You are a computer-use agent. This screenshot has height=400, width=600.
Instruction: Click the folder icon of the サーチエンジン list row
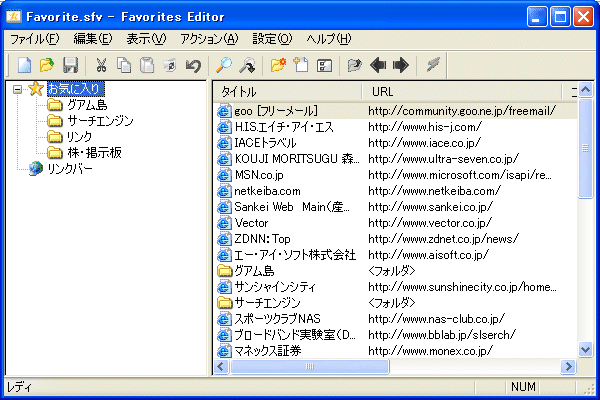tap(225, 303)
